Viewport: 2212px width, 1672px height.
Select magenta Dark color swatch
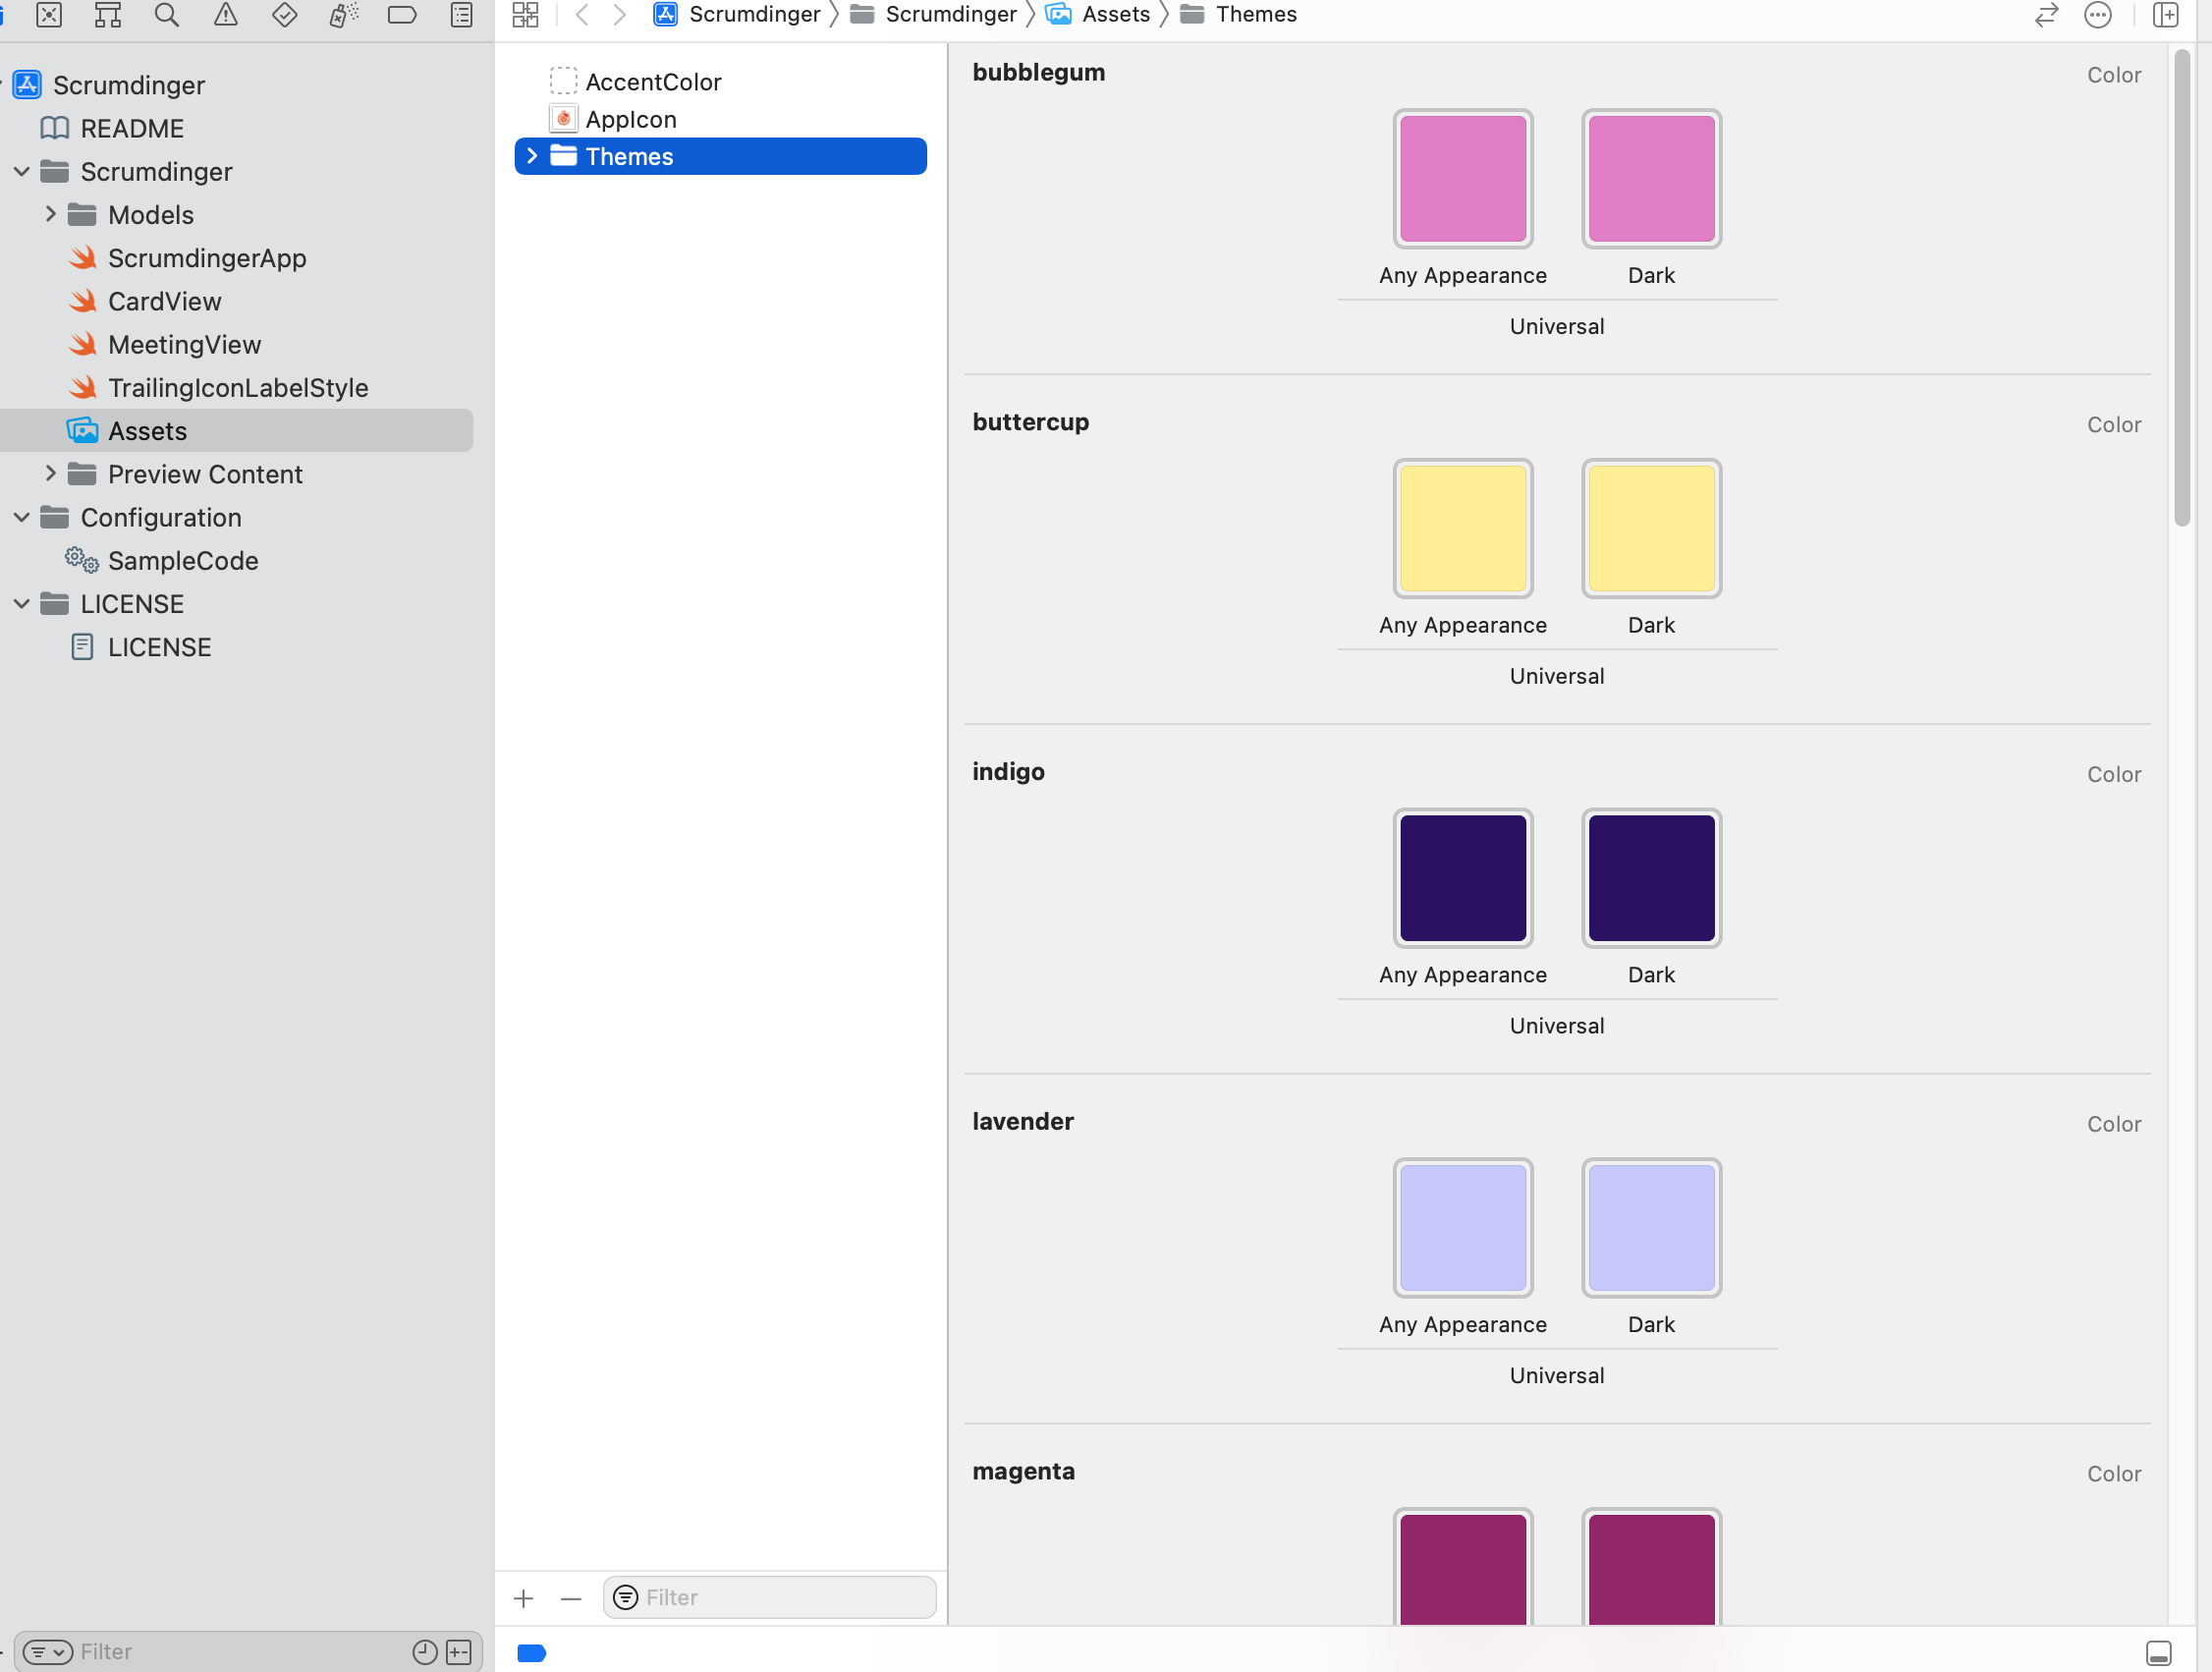click(1651, 1566)
